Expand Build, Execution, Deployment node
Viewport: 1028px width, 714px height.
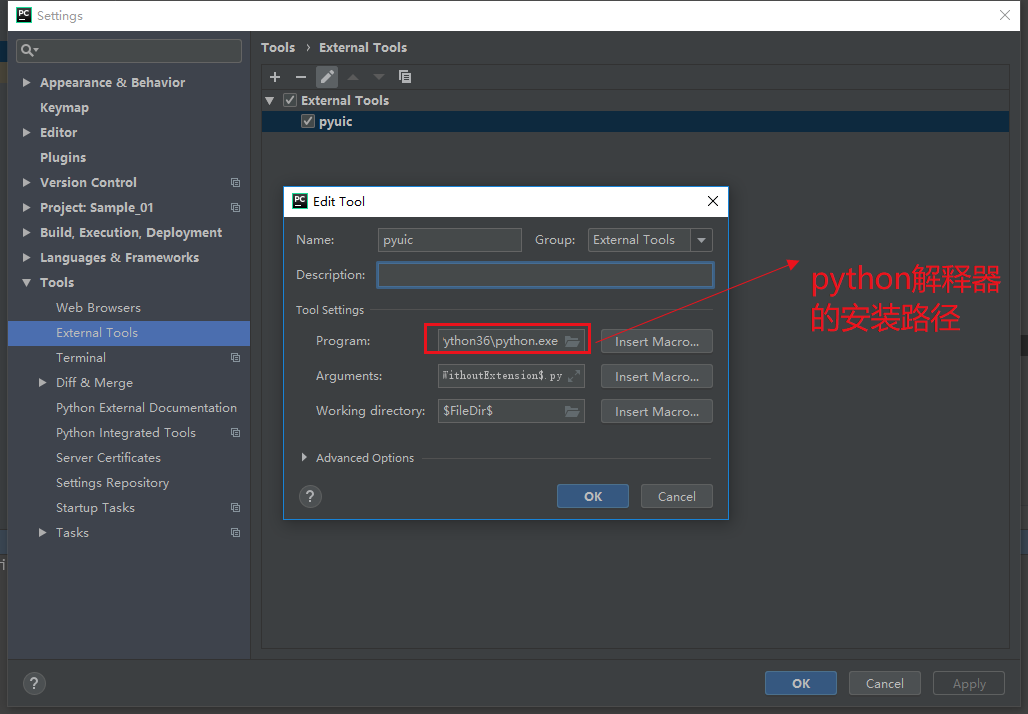click(26, 232)
